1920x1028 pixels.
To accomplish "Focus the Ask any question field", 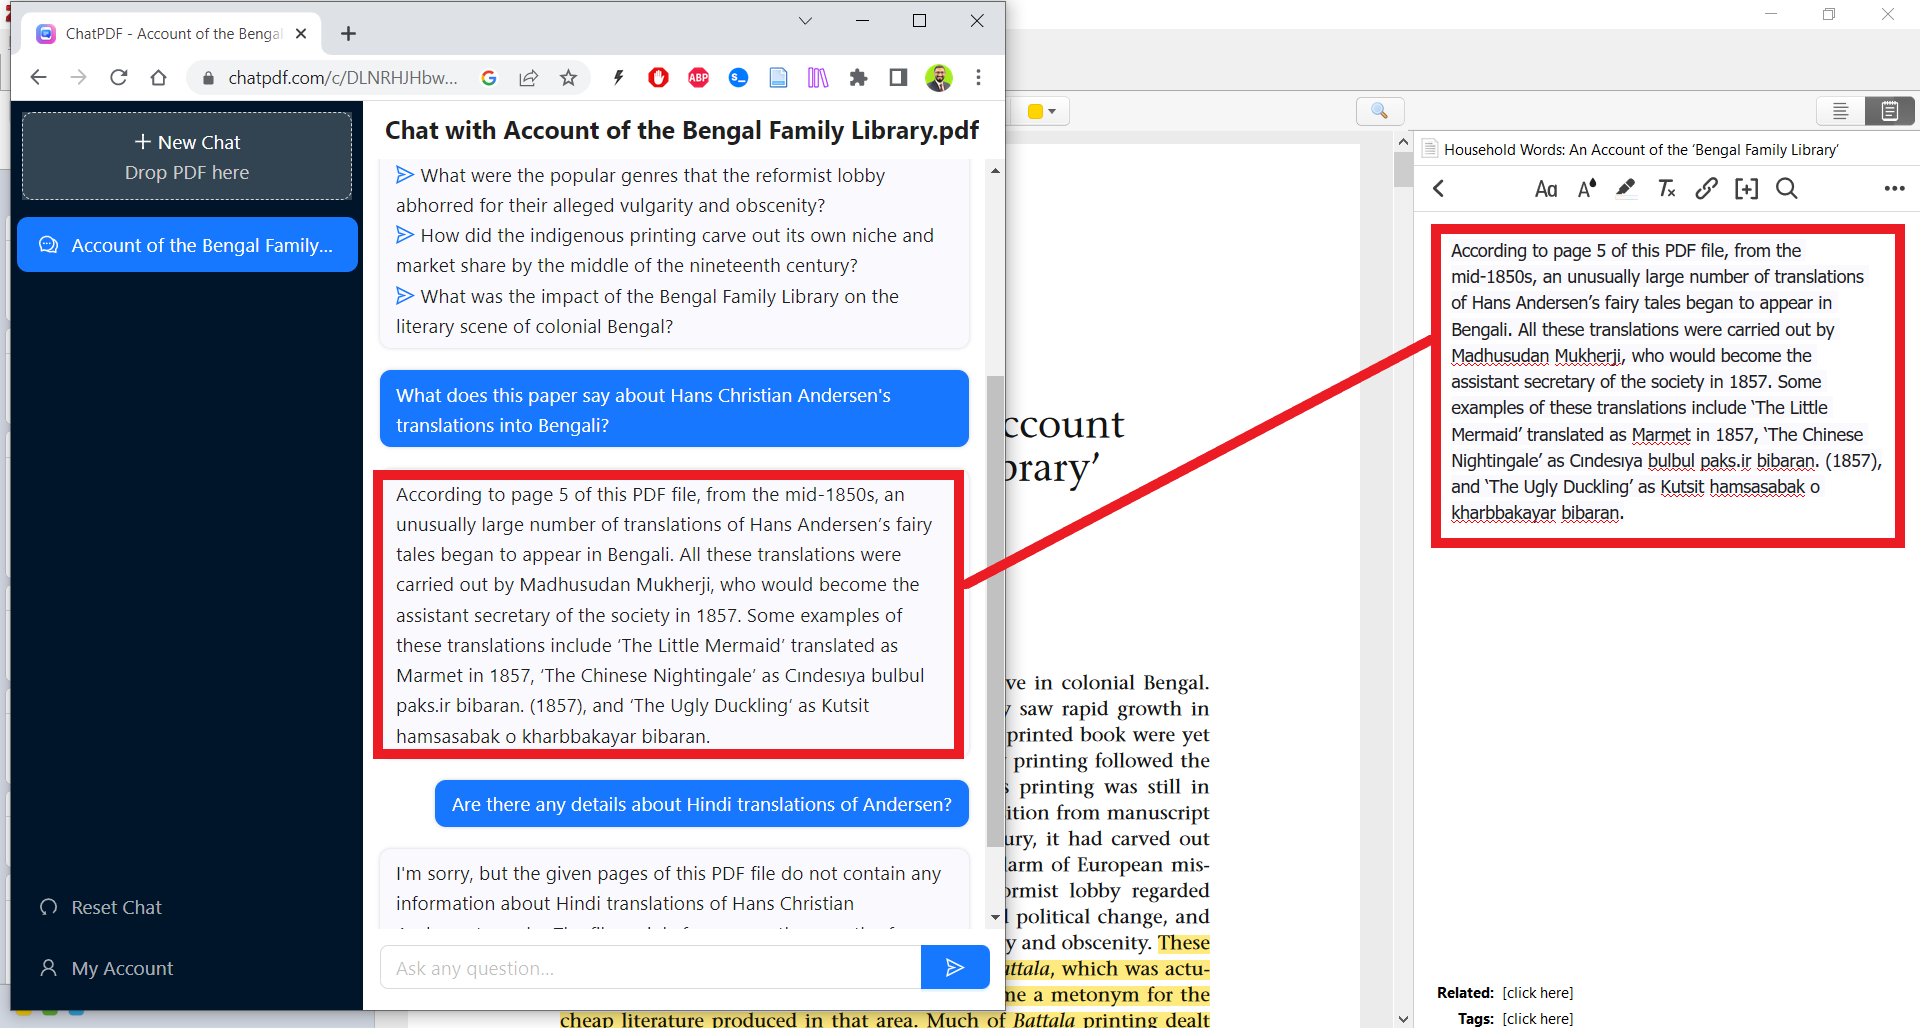I will (650, 967).
